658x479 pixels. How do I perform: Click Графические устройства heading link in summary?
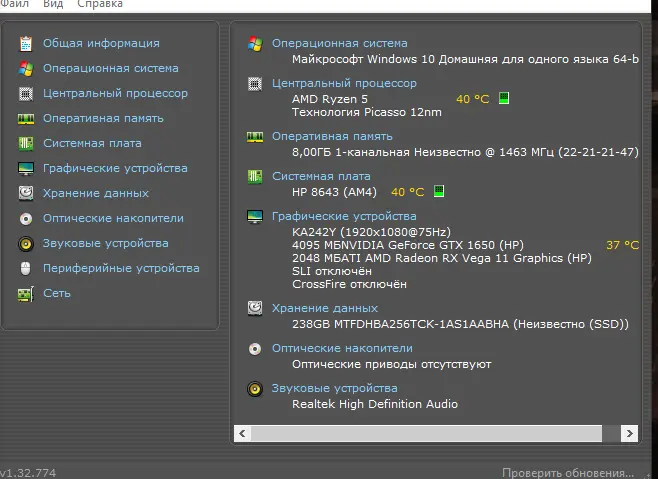click(x=345, y=216)
